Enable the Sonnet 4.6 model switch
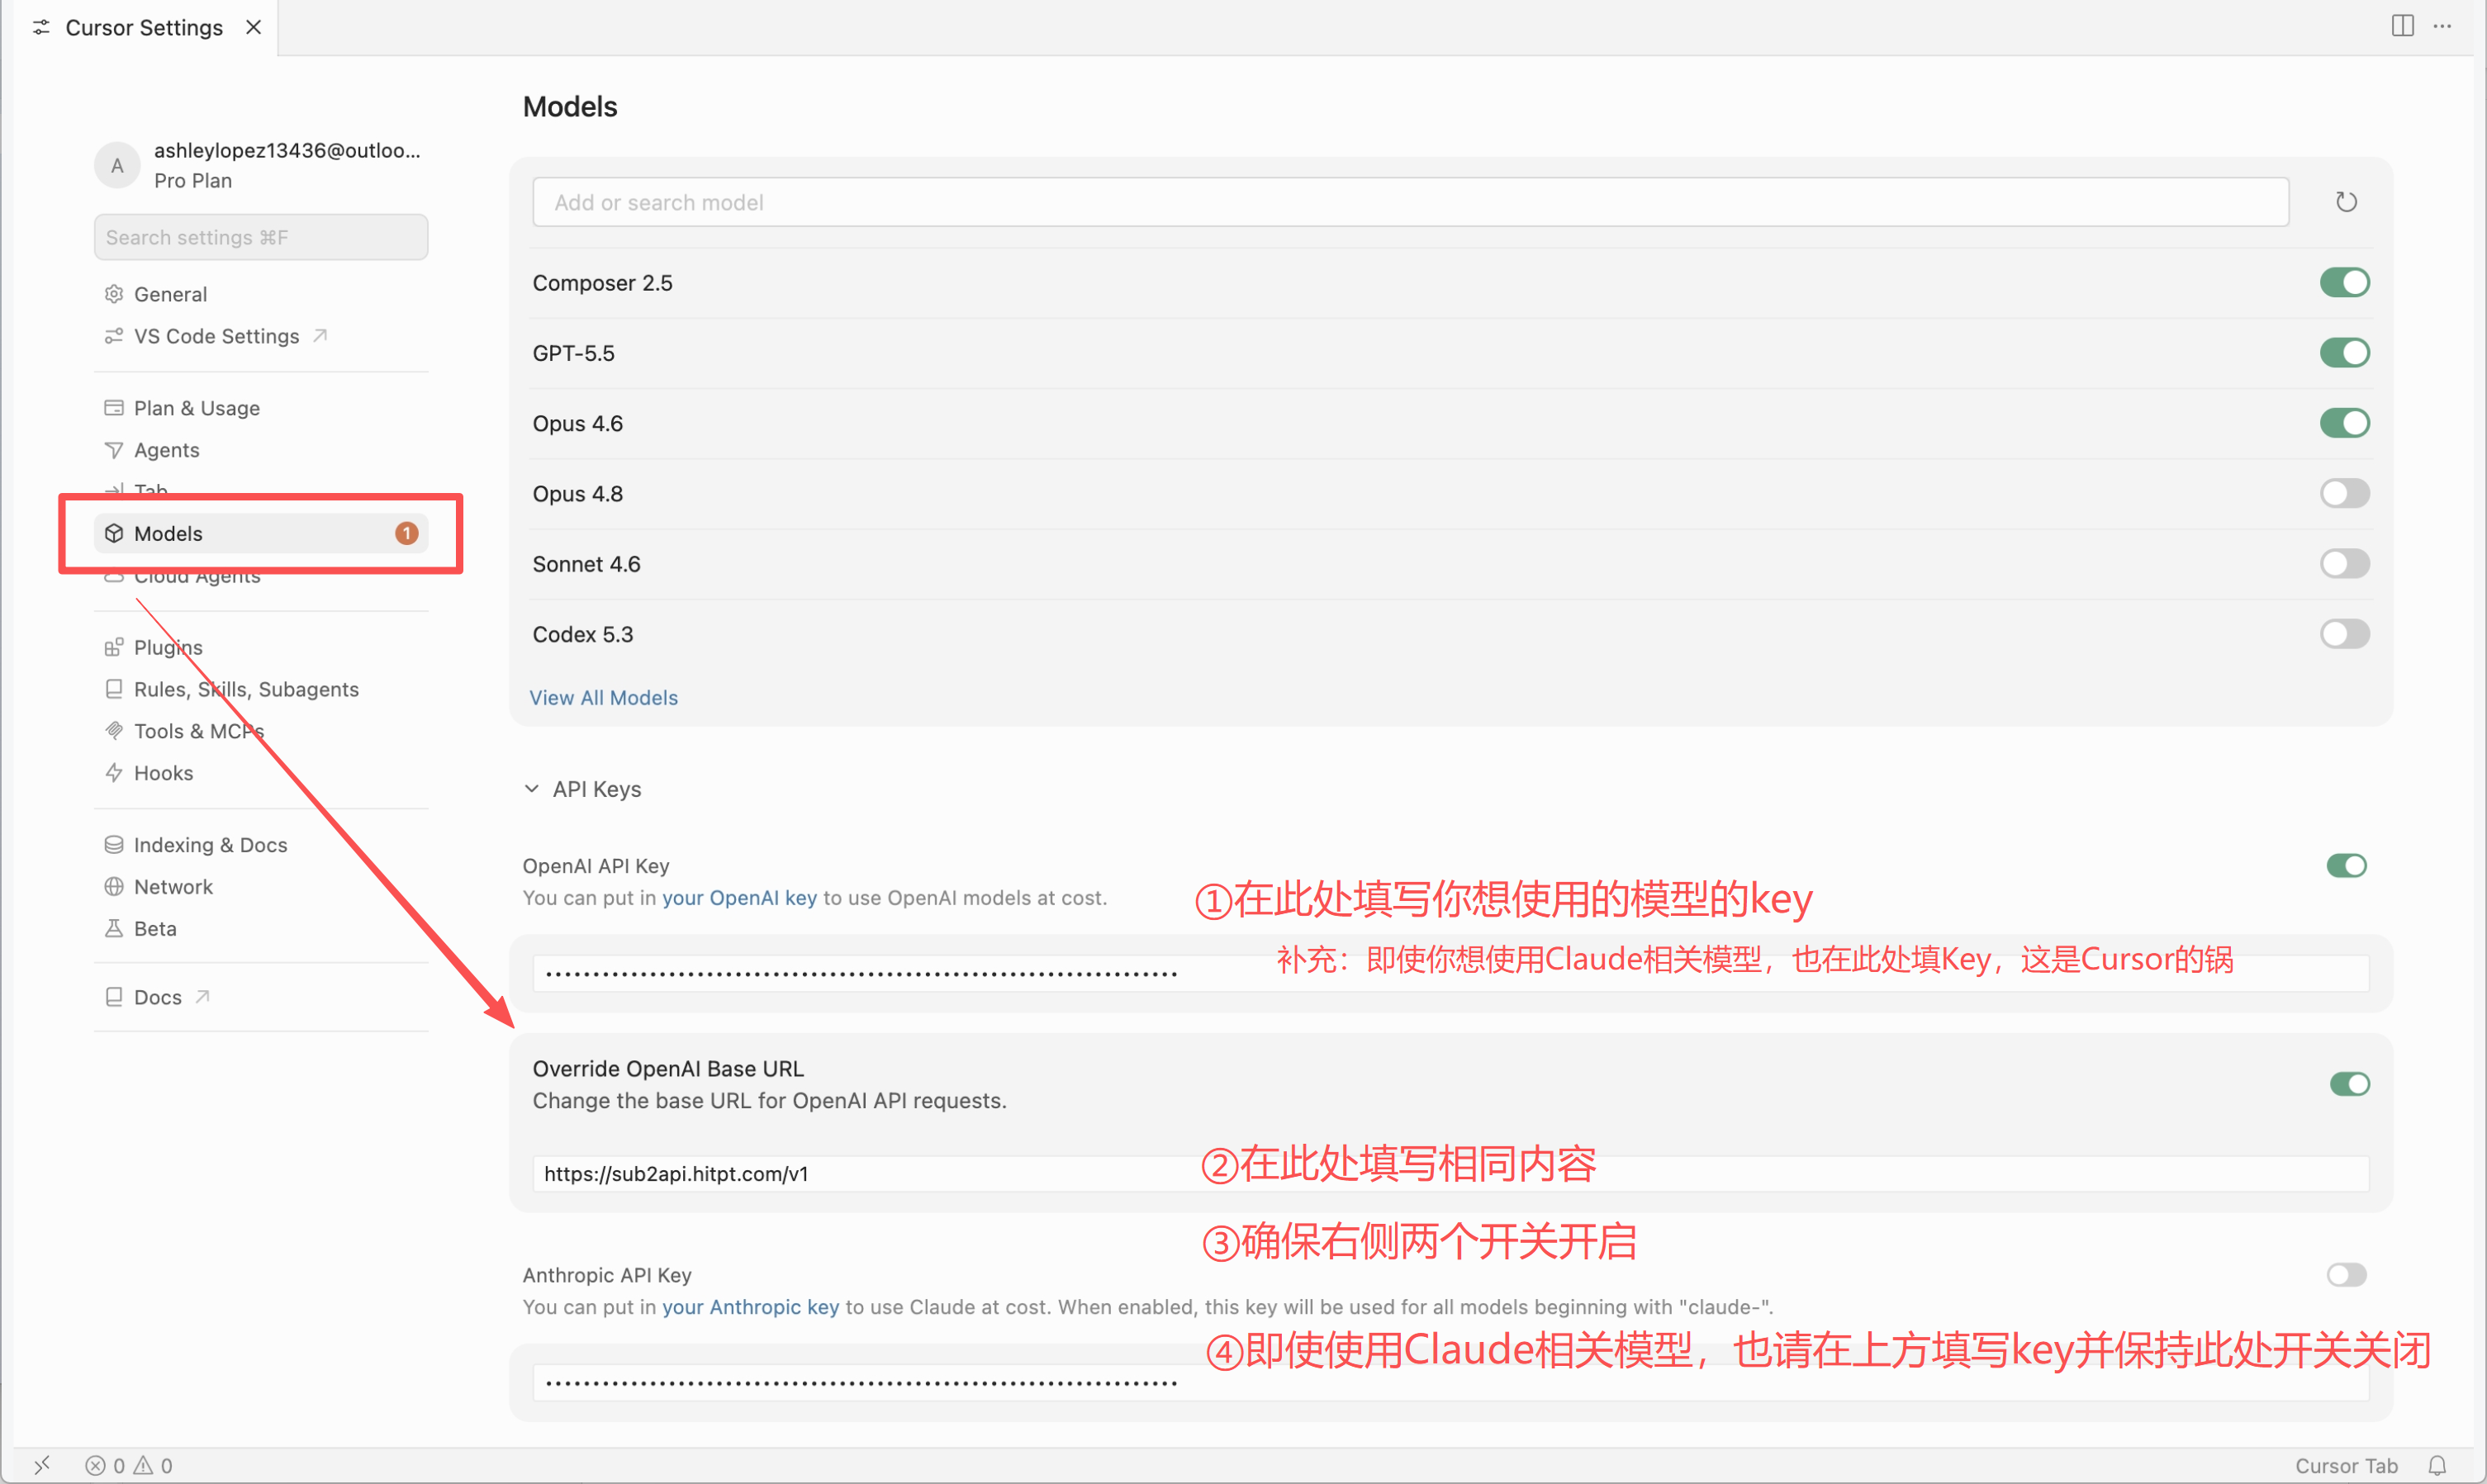 (x=2344, y=564)
